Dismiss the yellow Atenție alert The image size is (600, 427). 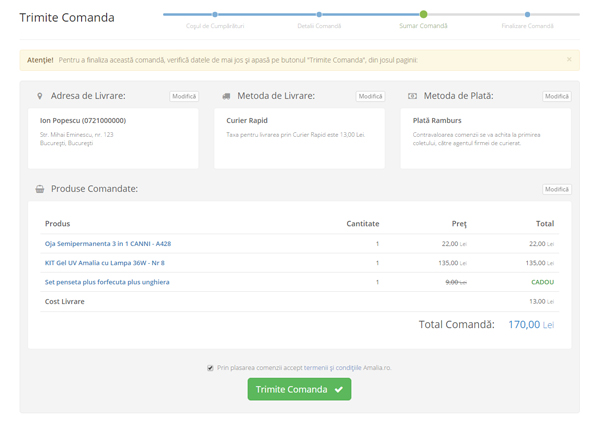point(569,59)
